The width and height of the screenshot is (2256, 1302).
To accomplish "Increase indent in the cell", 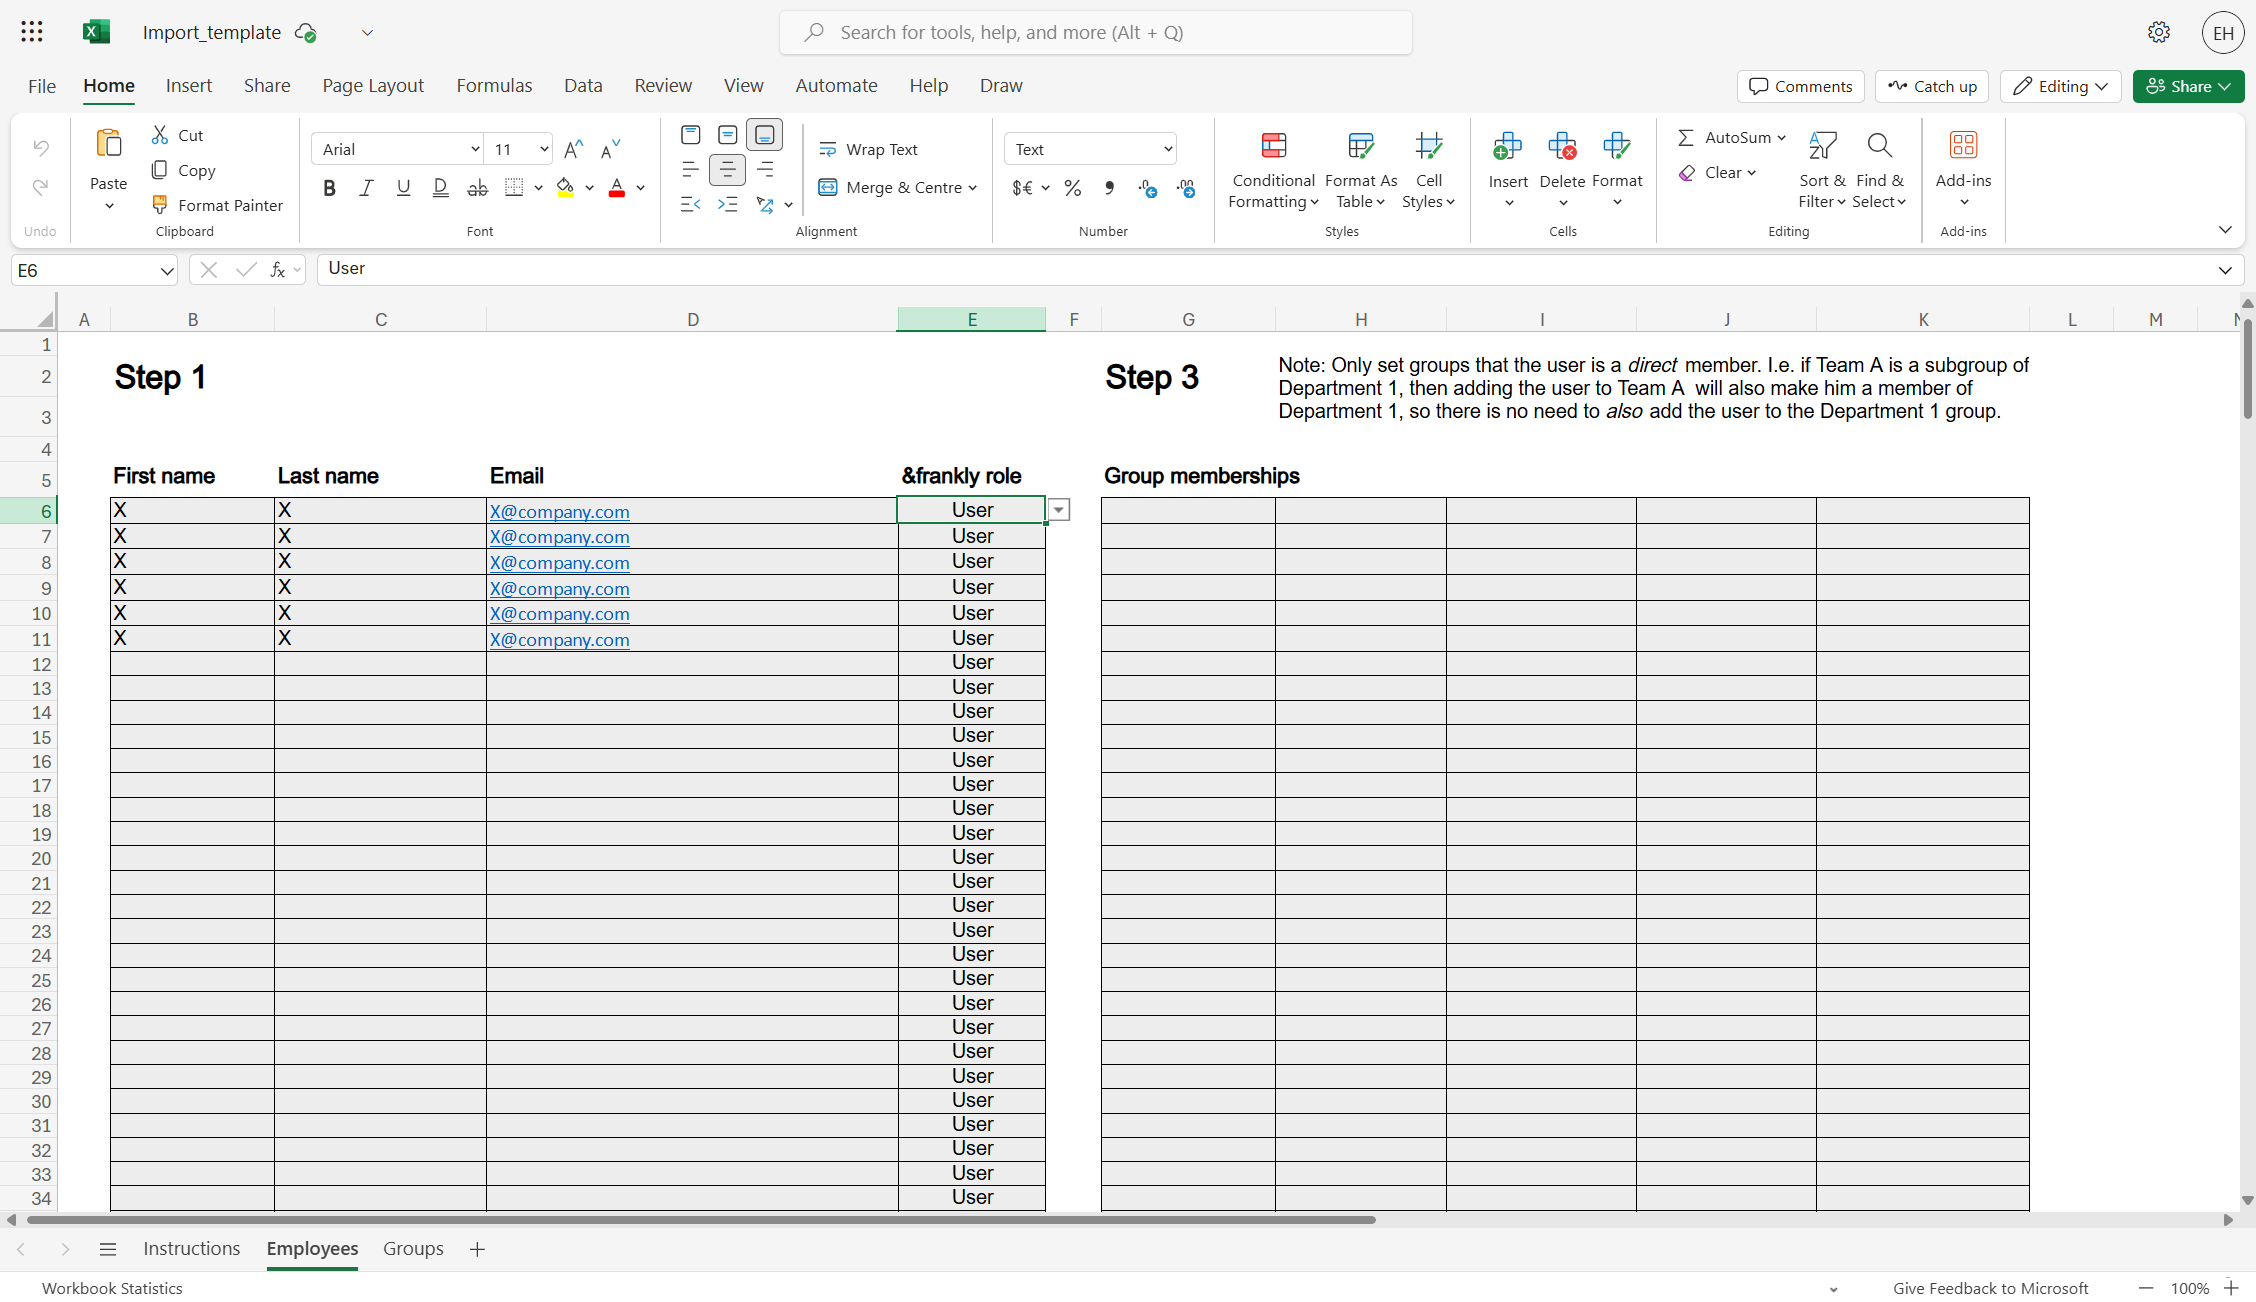I will pos(727,205).
